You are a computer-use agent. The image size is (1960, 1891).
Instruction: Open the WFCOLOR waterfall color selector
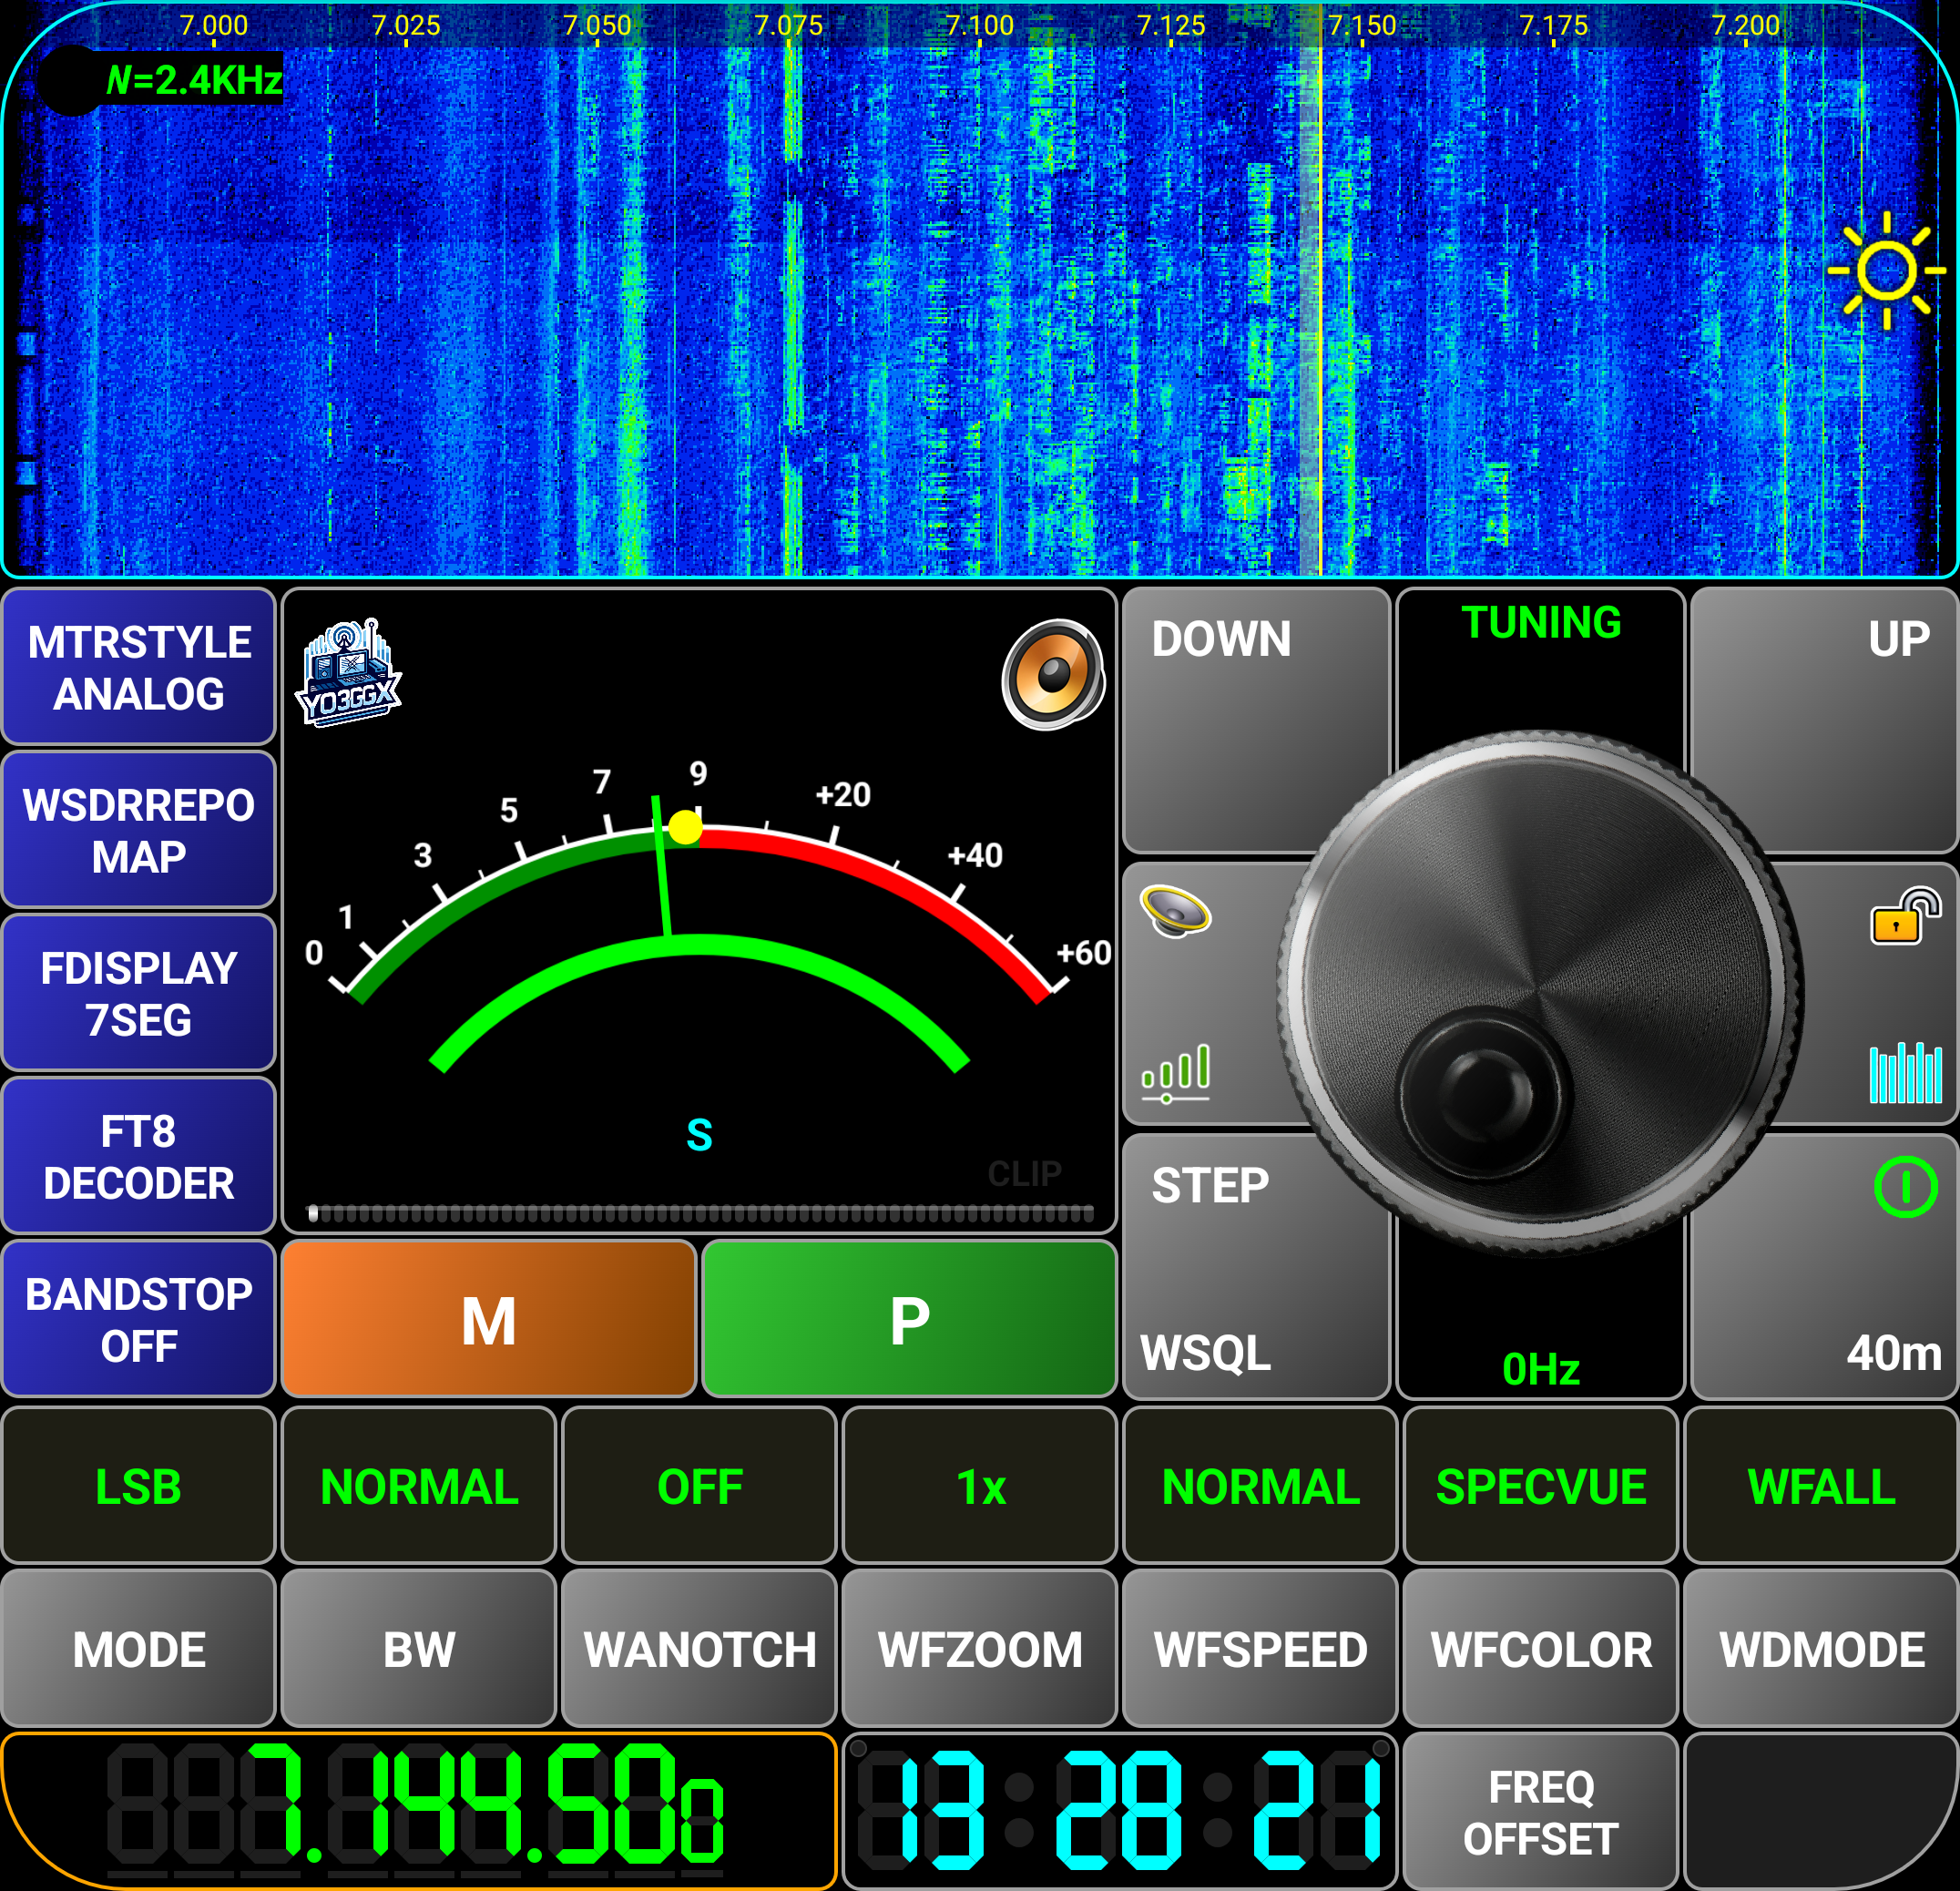pos(1540,1649)
